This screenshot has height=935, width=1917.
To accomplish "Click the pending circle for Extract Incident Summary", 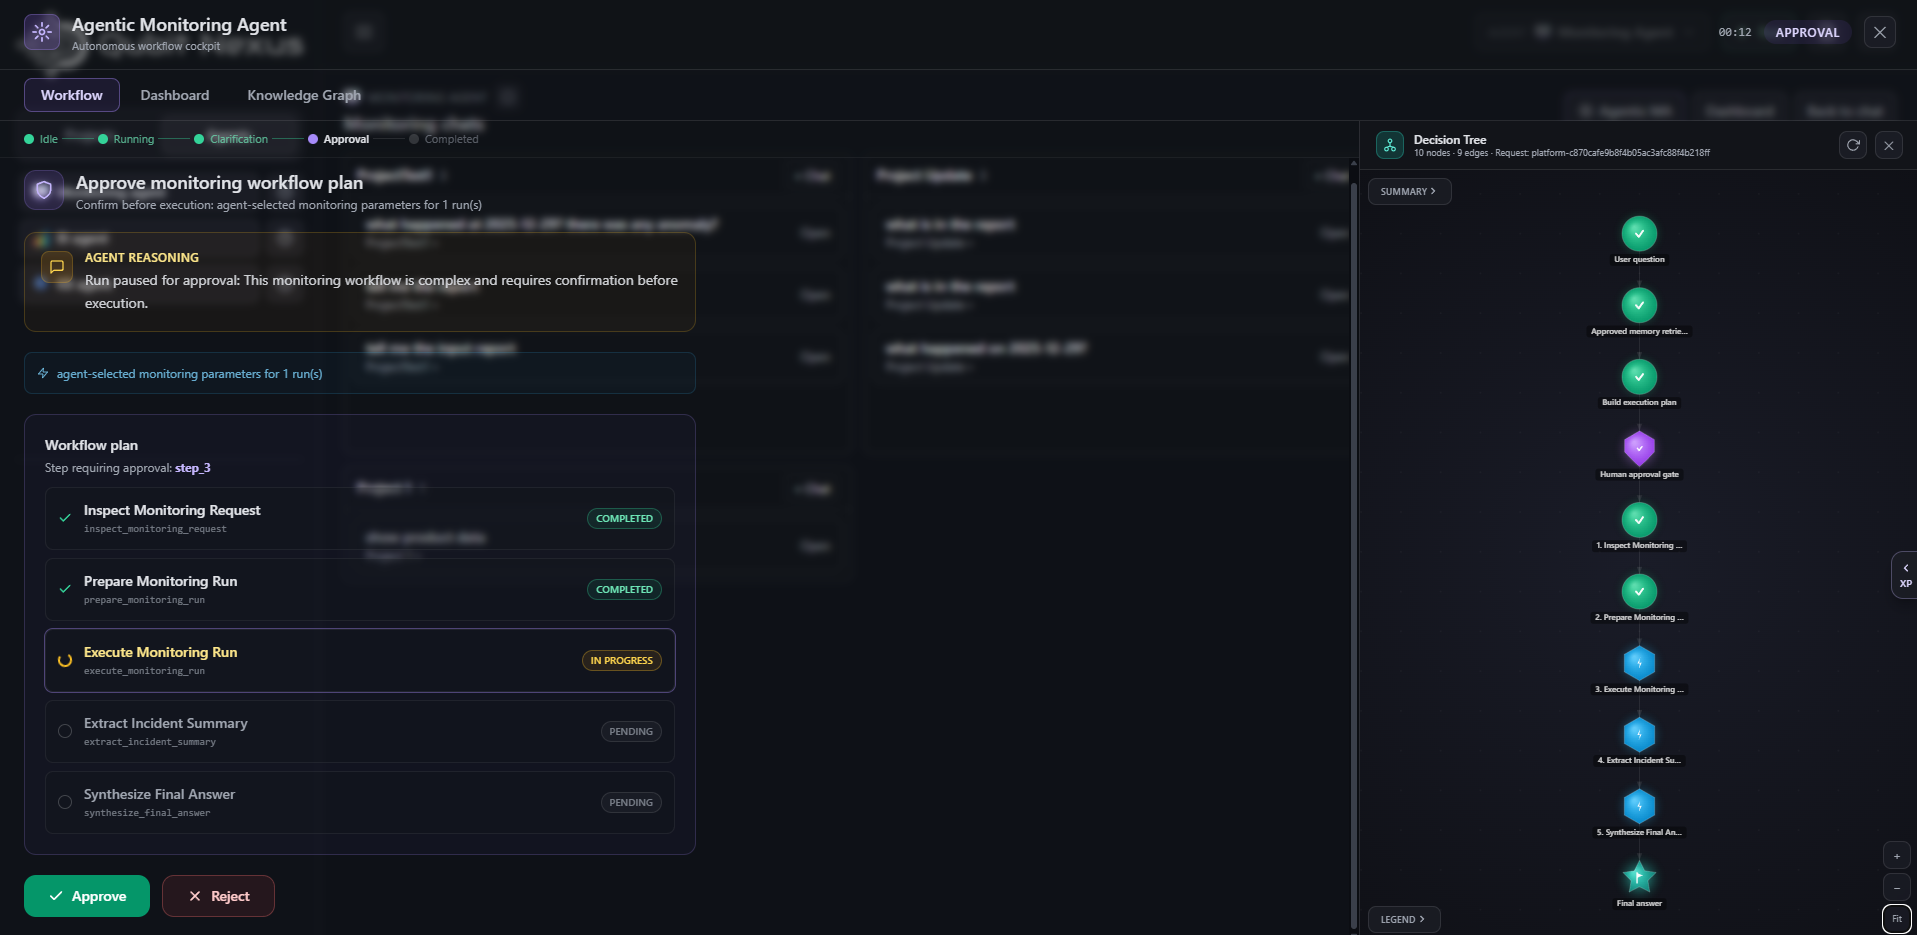I will 65,731.
